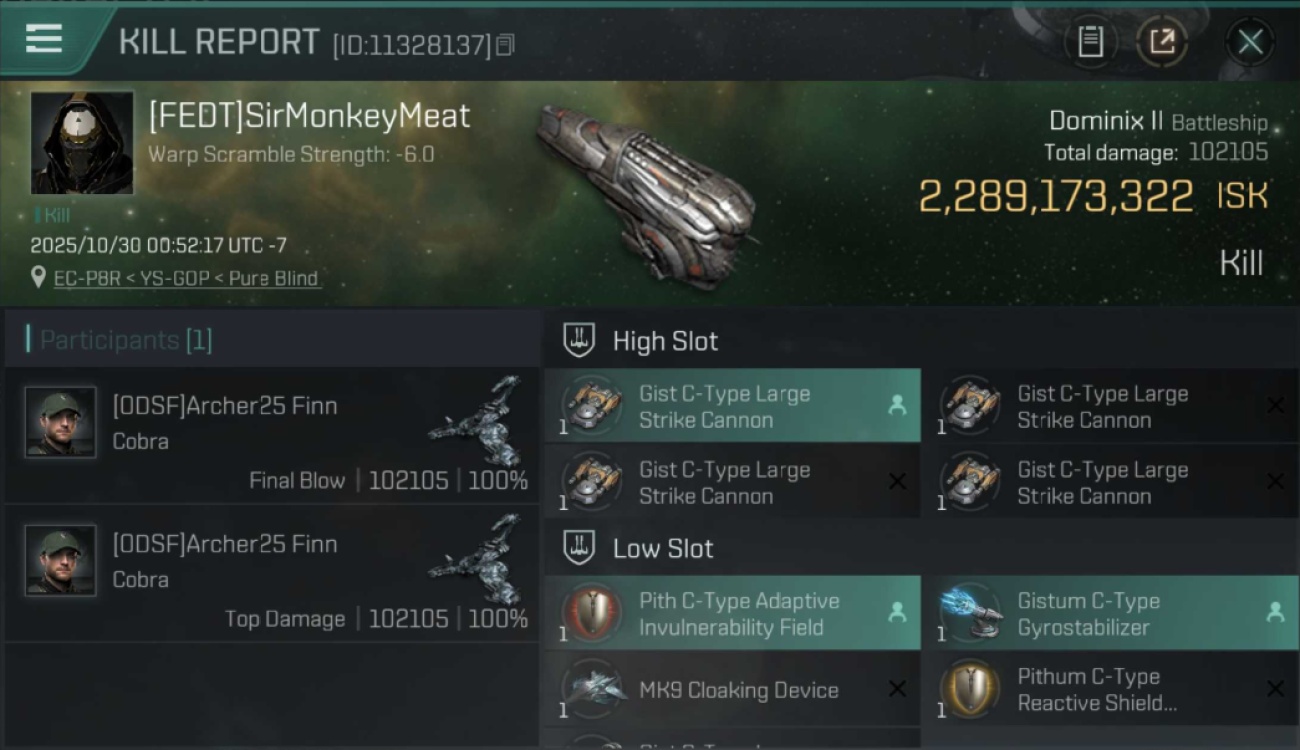Click the Pithum C-Type Reactive Shield icon

tap(971, 689)
